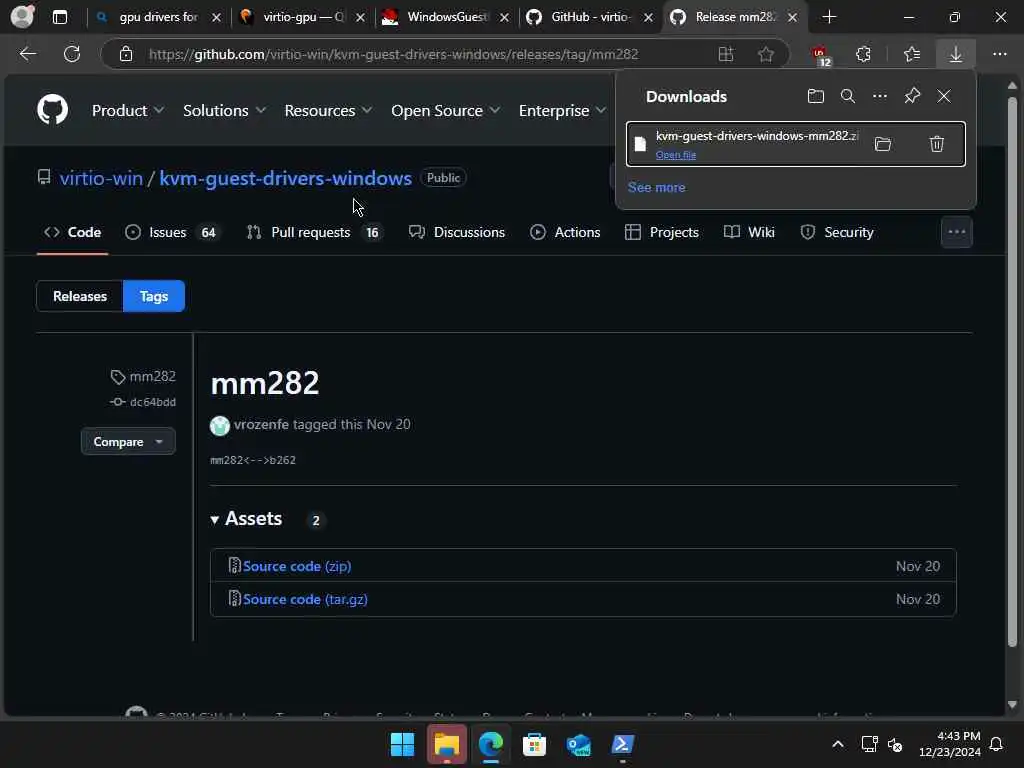Open the virtio-win owner link
The height and width of the screenshot is (768, 1024).
[101, 178]
